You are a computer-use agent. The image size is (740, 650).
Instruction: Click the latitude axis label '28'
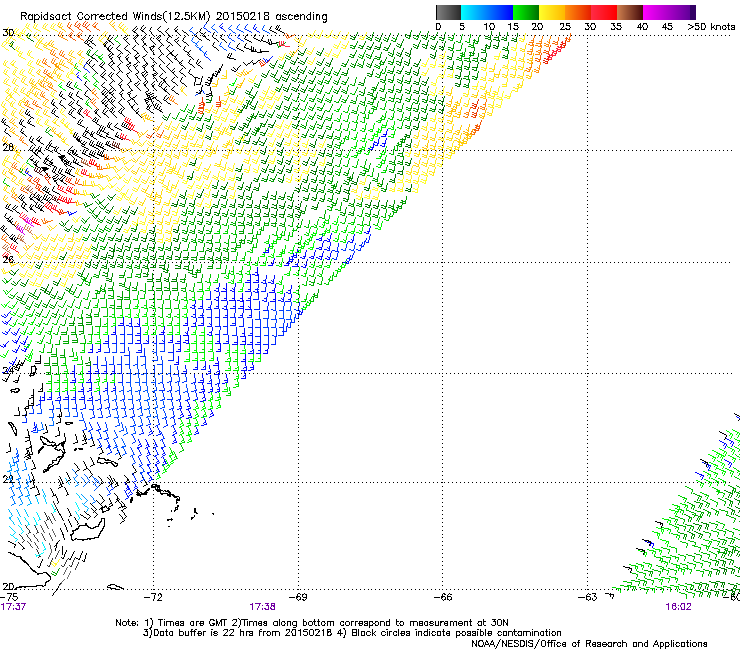pos(8,147)
